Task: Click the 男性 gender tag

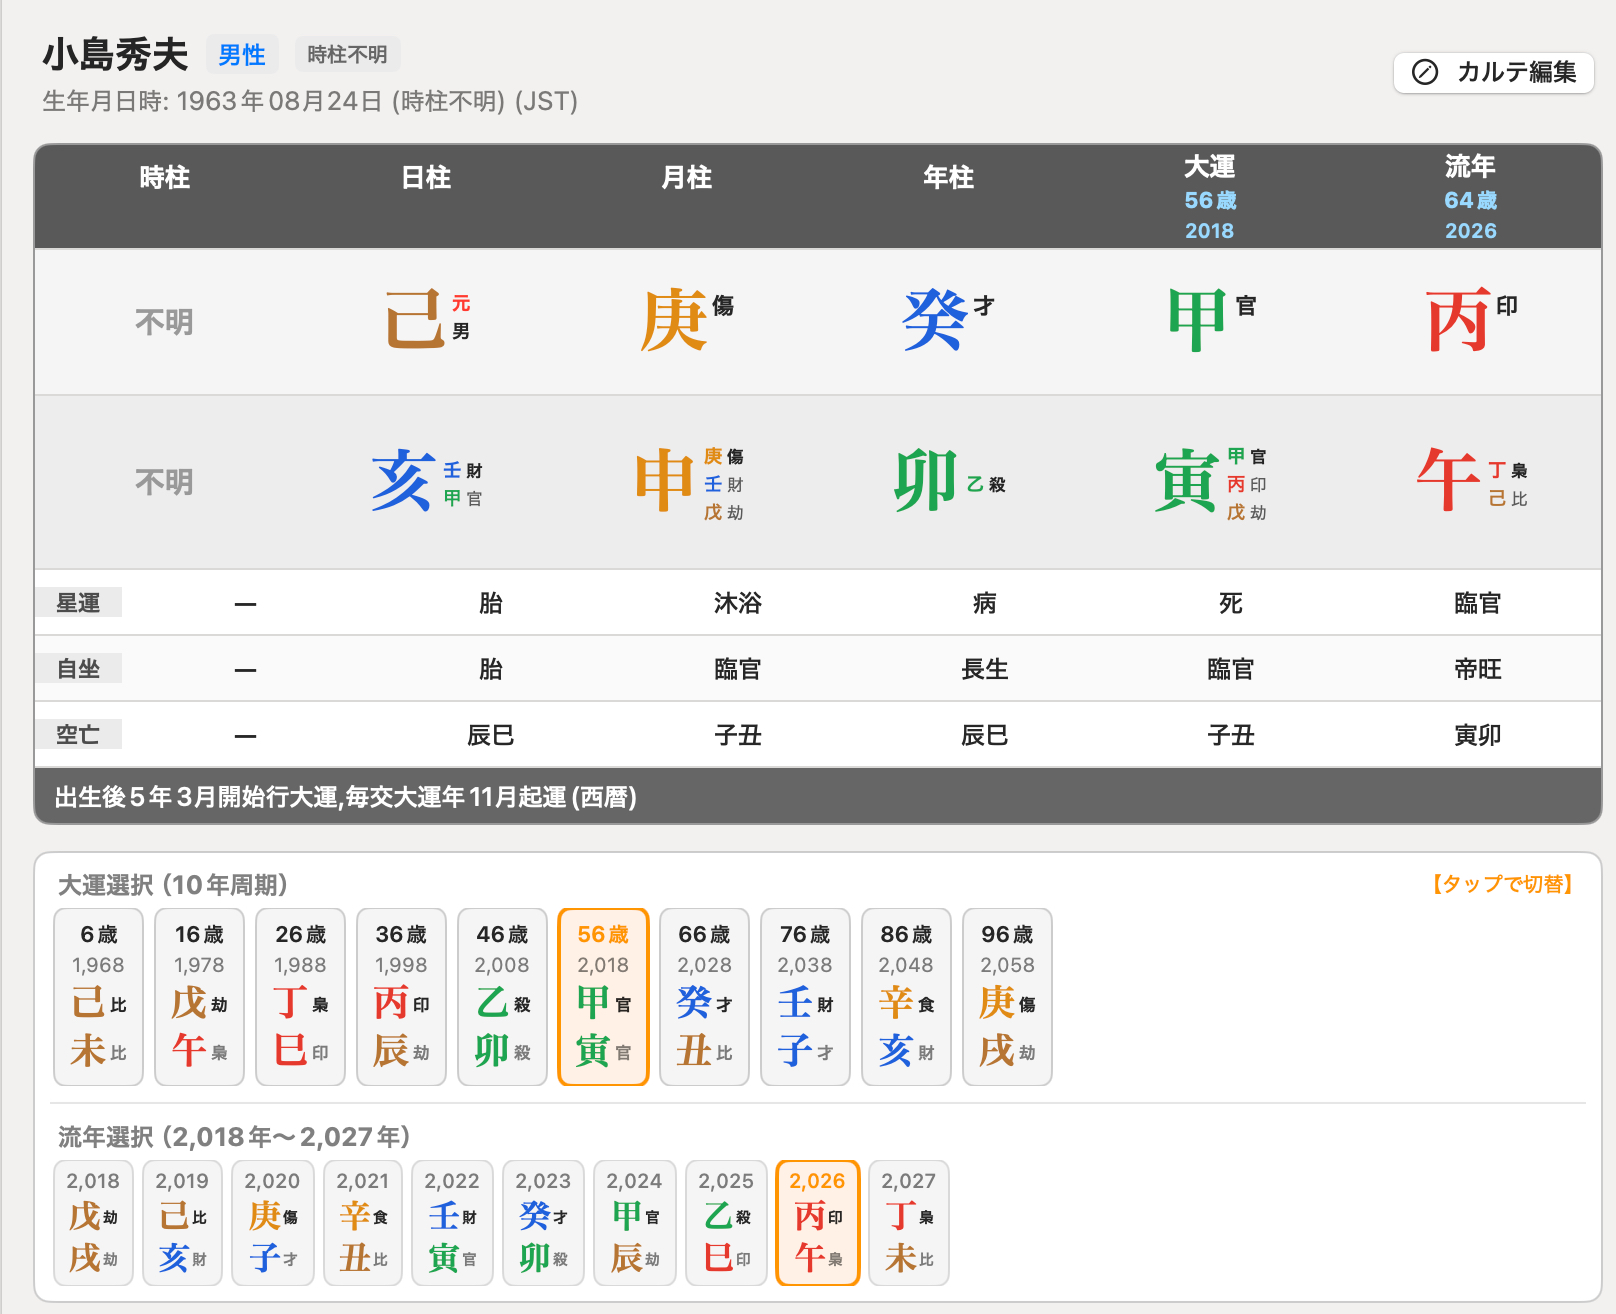Action: [x=242, y=54]
